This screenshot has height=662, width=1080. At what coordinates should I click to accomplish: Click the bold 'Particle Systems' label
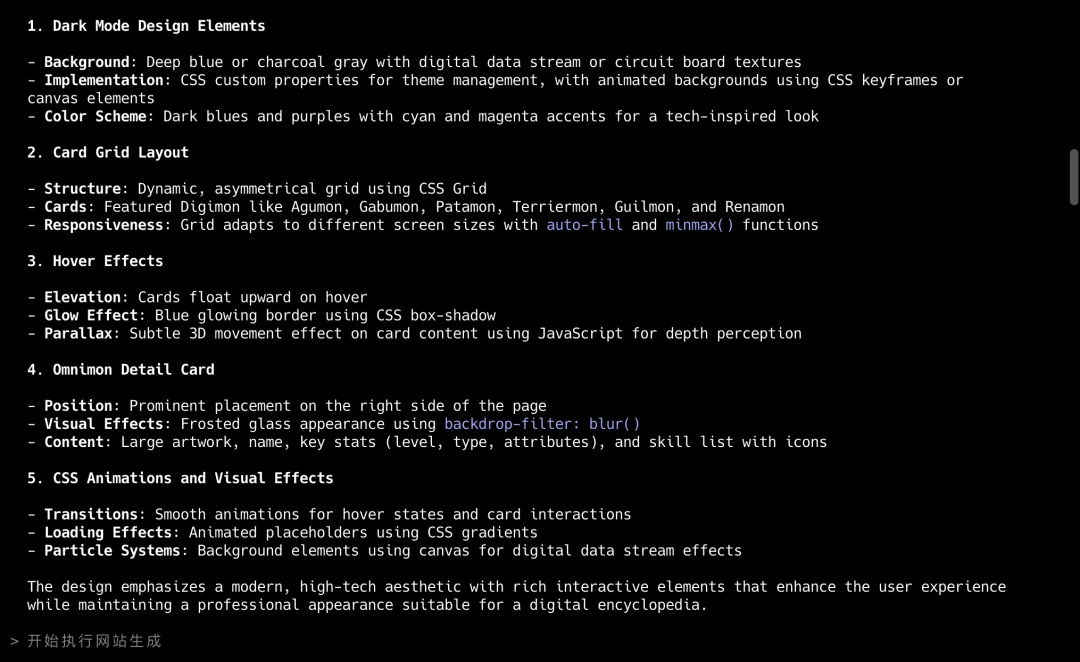click(x=112, y=551)
